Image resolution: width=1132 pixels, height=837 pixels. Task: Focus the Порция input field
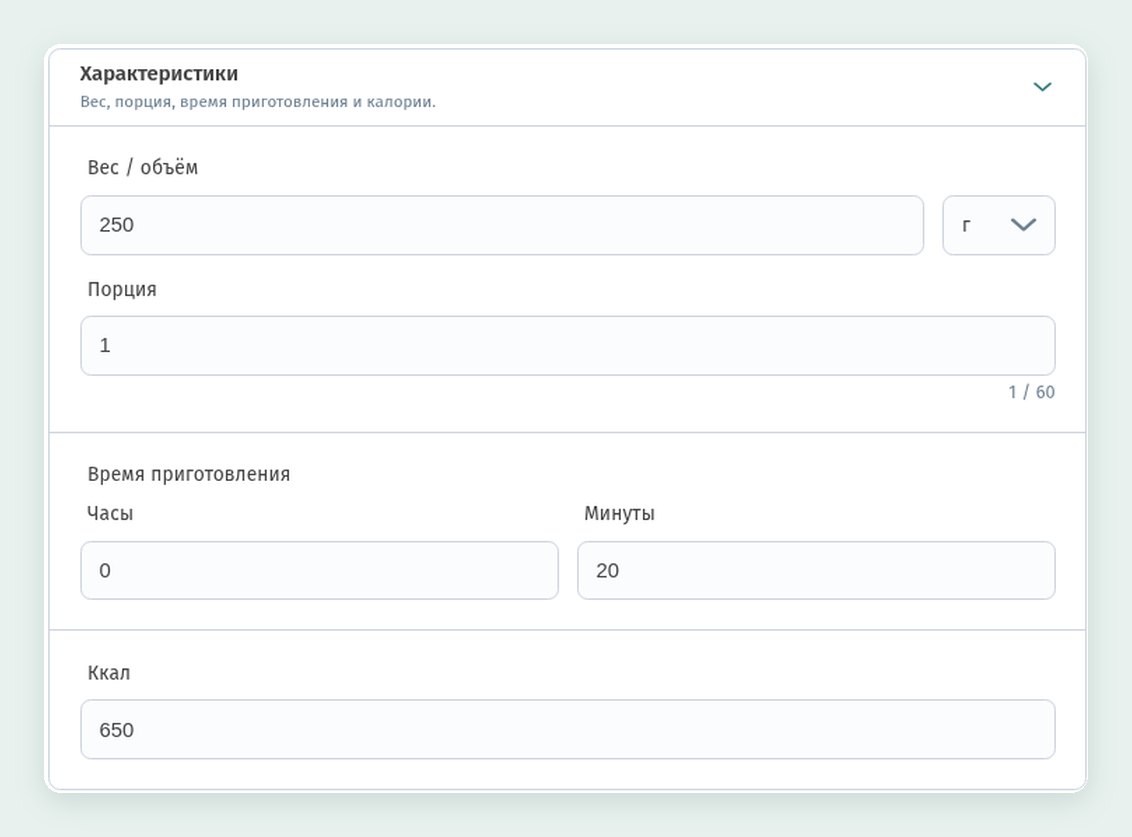tap(567, 346)
